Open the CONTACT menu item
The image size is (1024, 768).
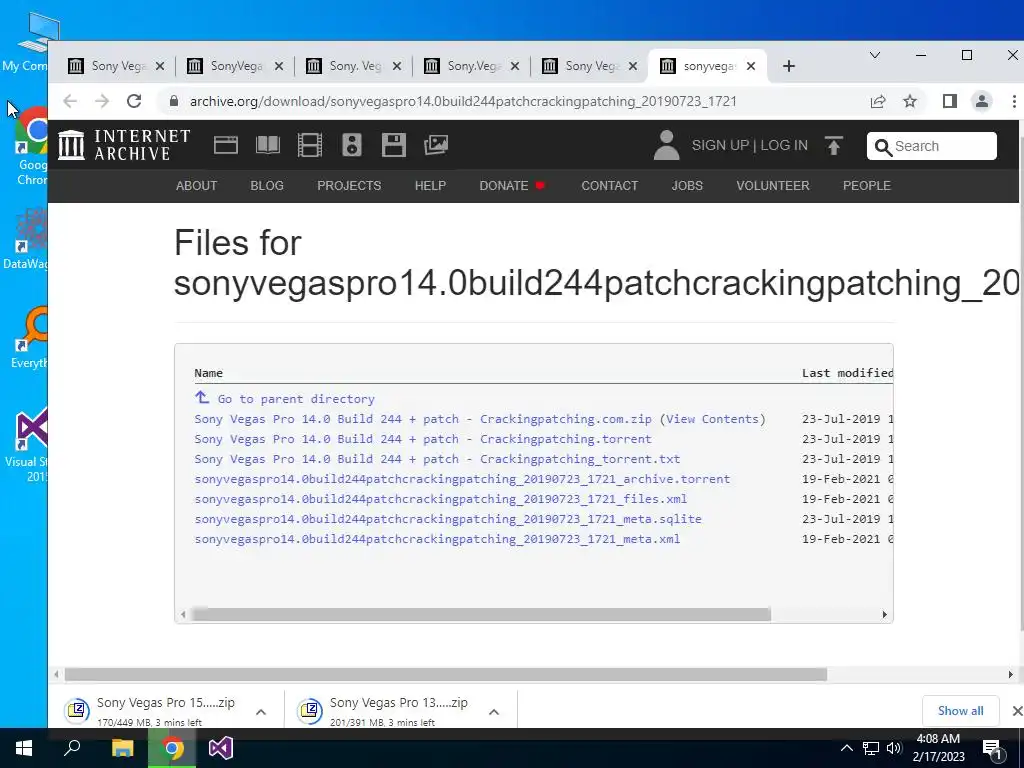[609, 186]
